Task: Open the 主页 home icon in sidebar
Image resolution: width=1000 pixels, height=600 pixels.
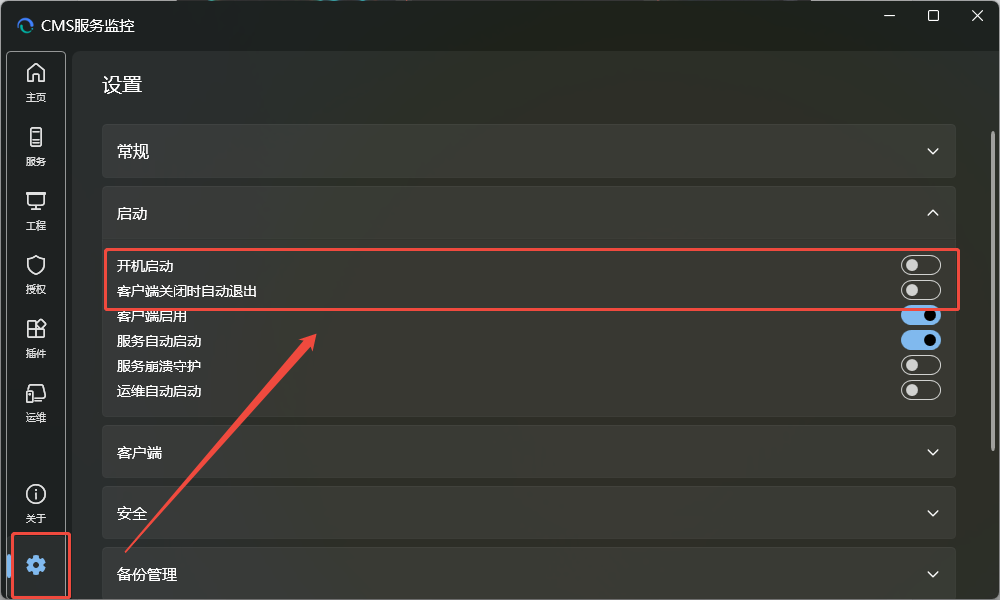Action: [36, 81]
